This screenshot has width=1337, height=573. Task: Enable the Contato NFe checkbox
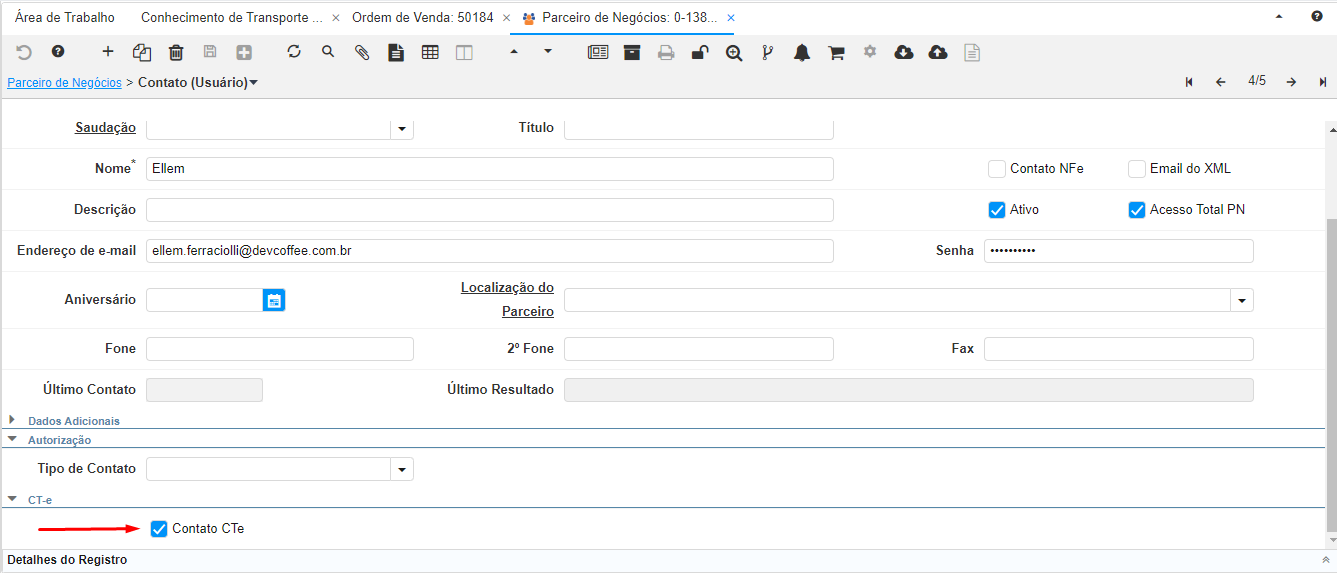pos(996,169)
